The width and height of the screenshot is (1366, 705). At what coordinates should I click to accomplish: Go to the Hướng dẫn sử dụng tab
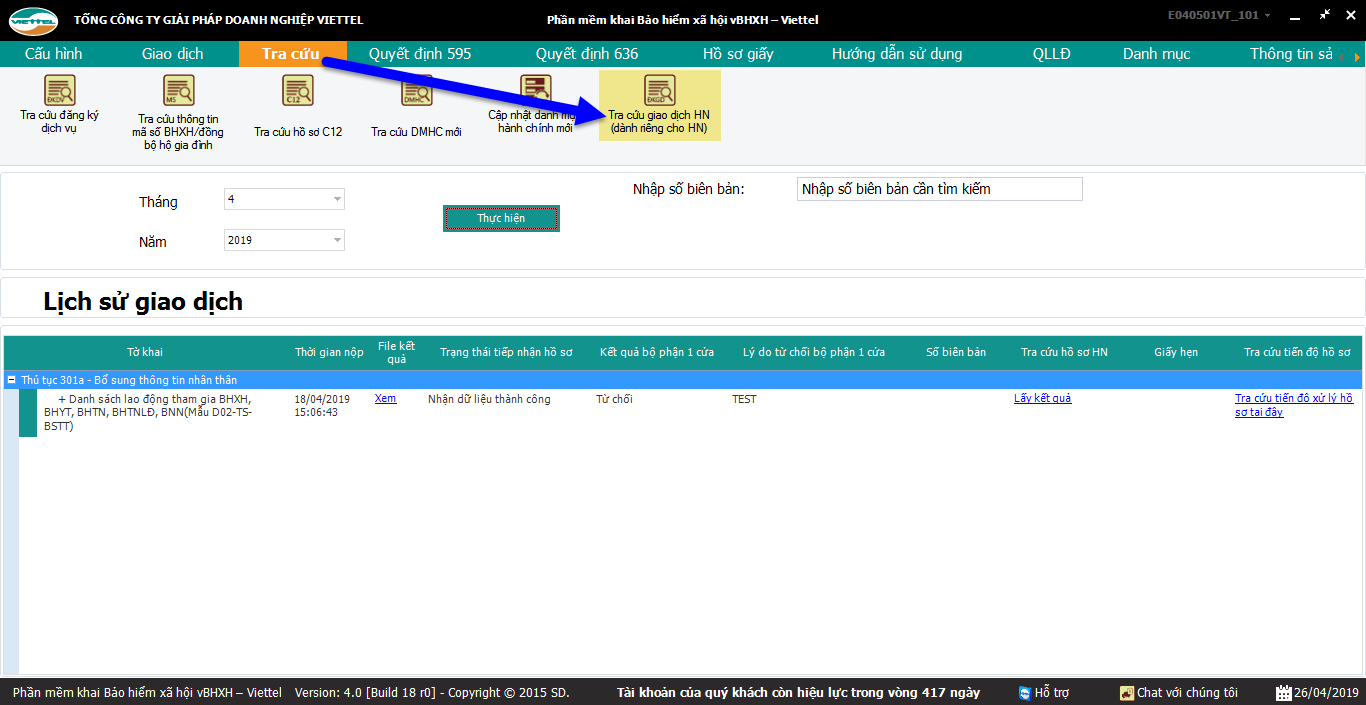pyautogui.click(x=896, y=54)
